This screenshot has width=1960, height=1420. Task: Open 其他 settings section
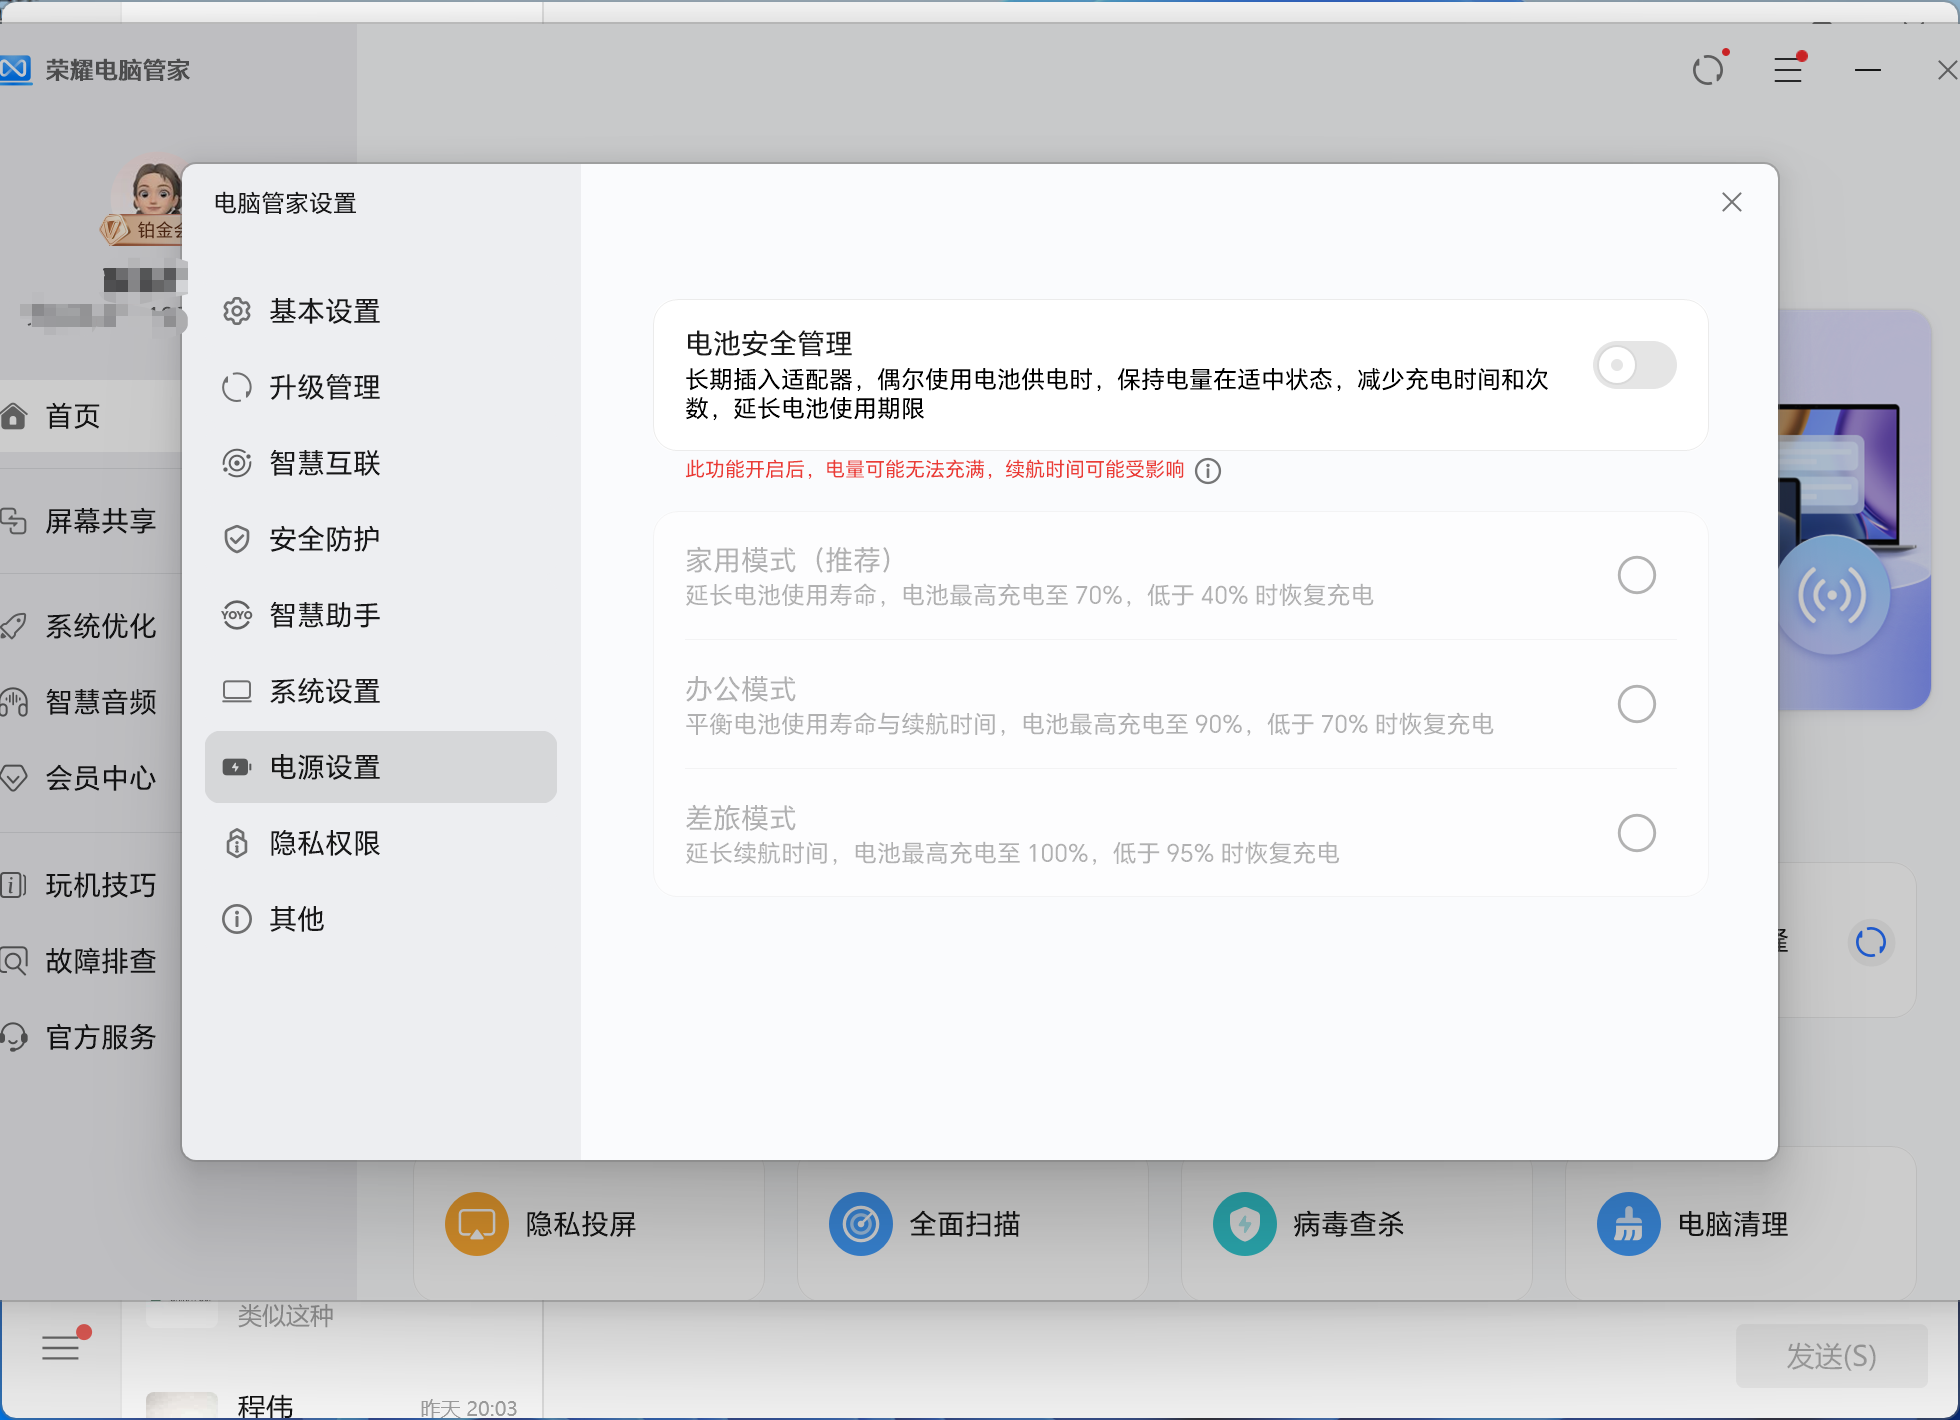pos(296,919)
